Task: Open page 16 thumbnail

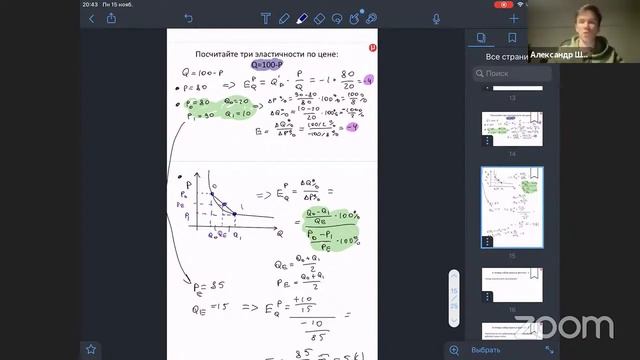Action: (512, 285)
